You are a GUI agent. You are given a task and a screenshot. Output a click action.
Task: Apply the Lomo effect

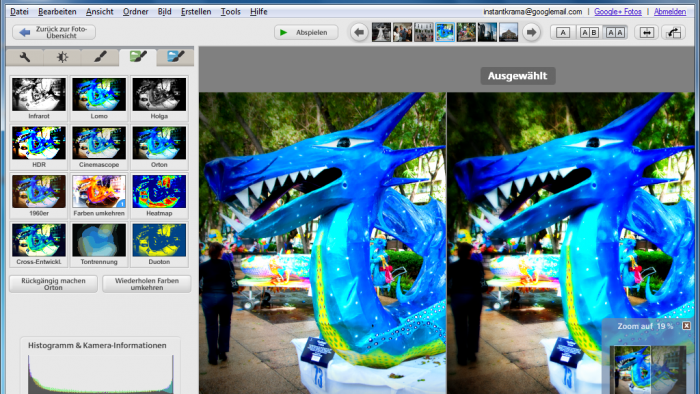point(99,99)
